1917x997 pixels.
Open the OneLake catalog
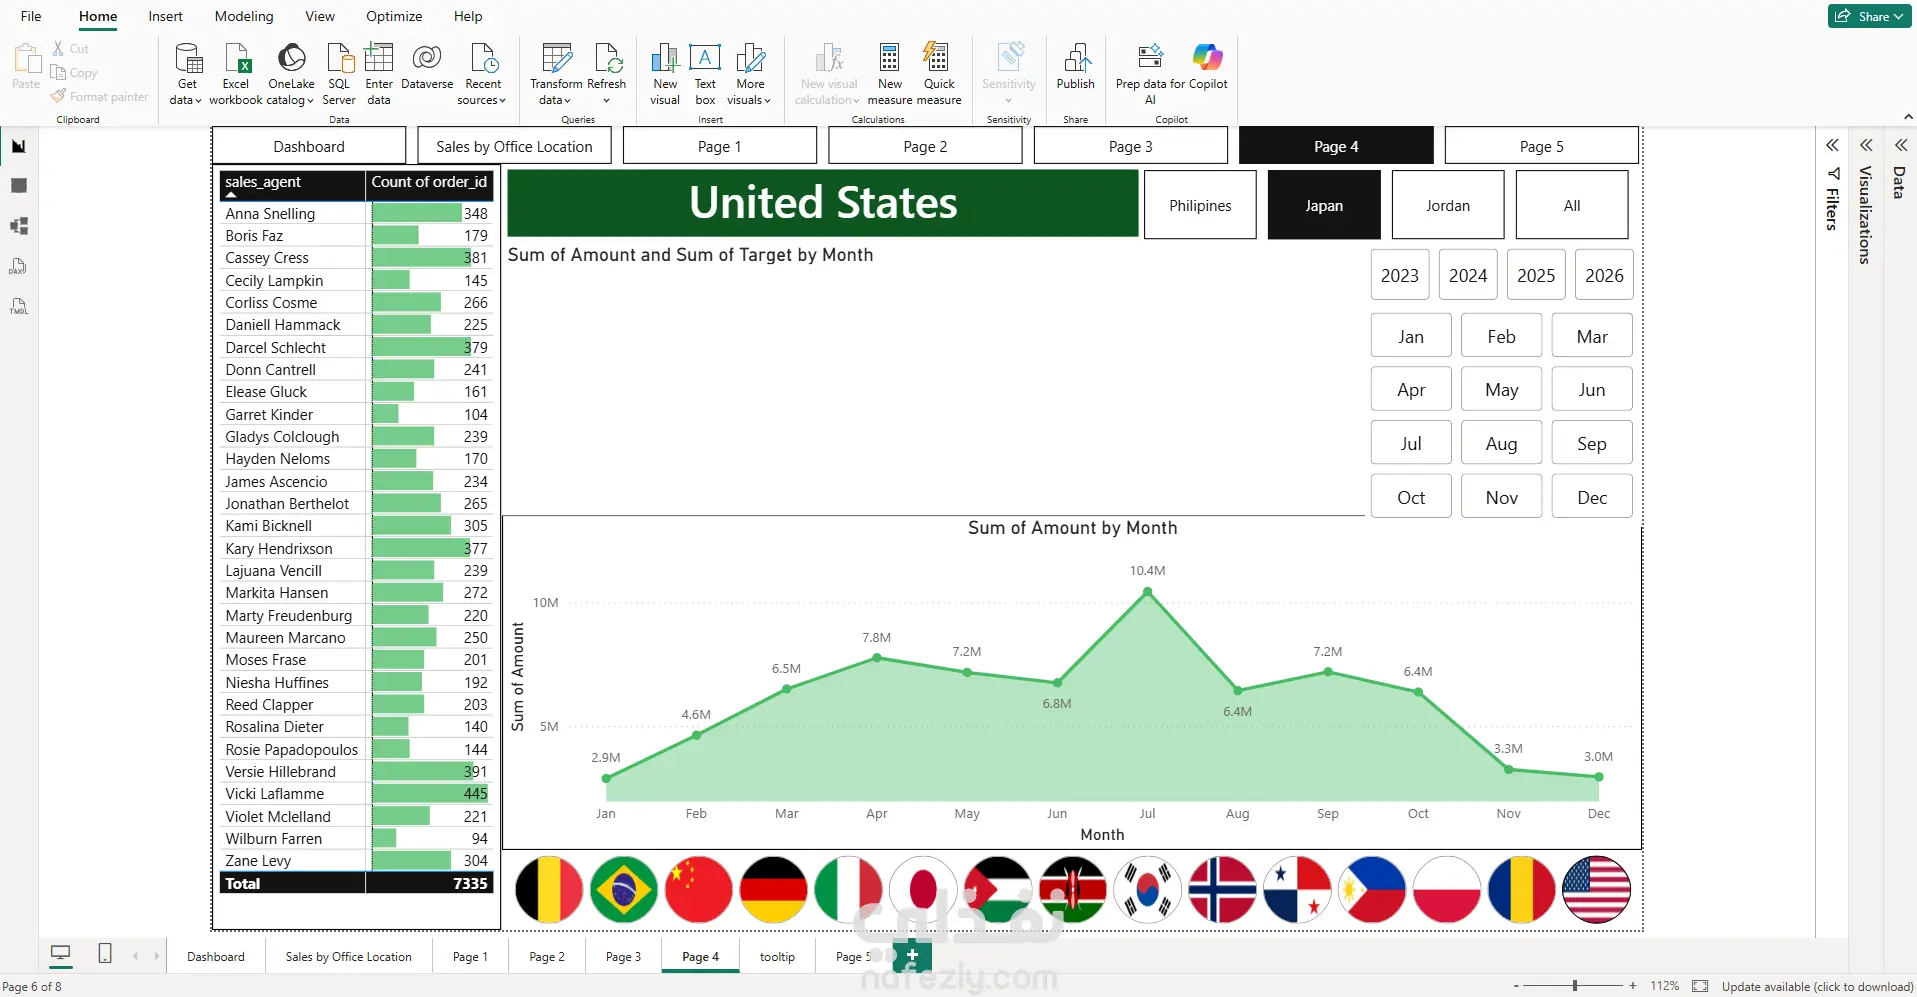(x=291, y=73)
